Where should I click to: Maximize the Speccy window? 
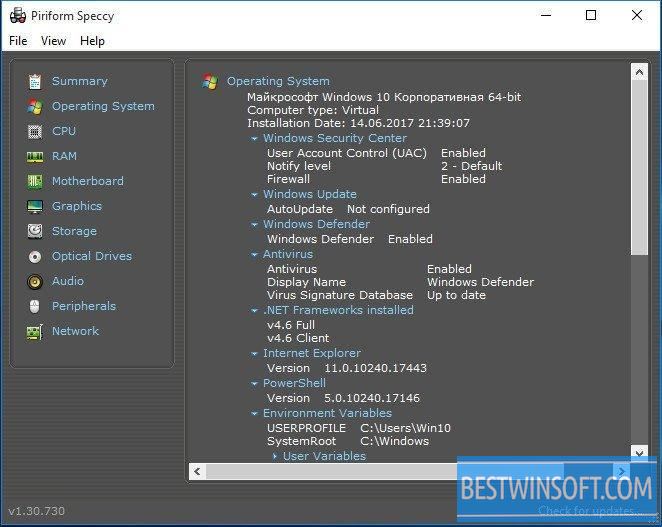pyautogui.click(x=591, y=16)
